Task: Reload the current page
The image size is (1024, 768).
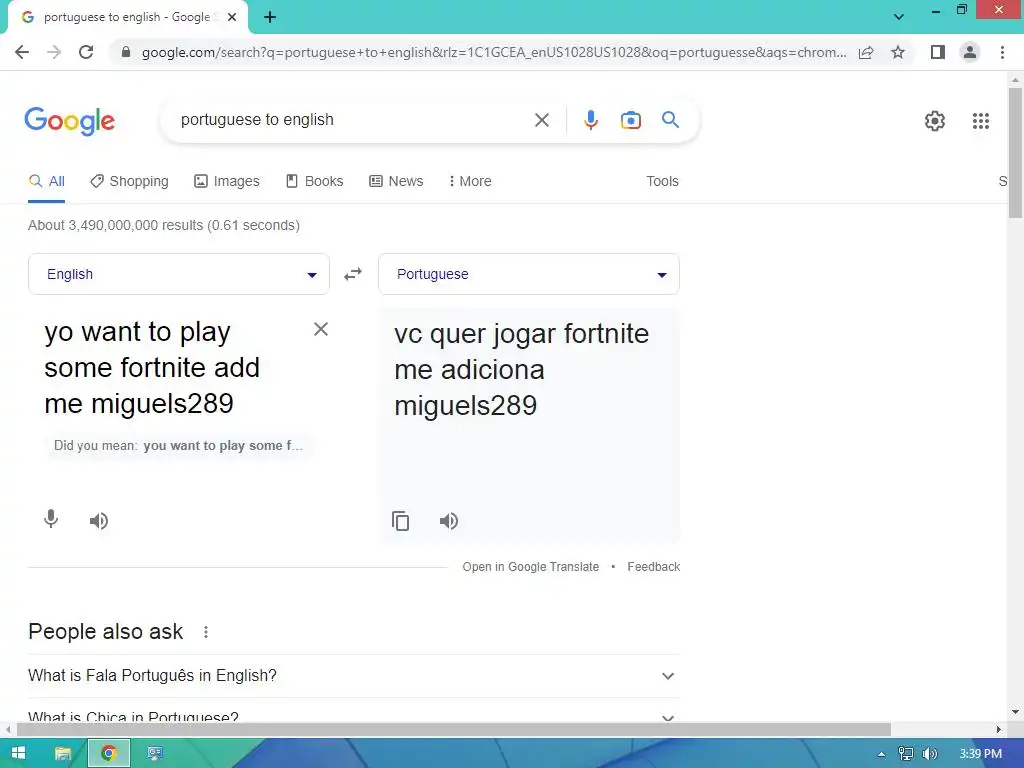Action: tap(86, 52)
